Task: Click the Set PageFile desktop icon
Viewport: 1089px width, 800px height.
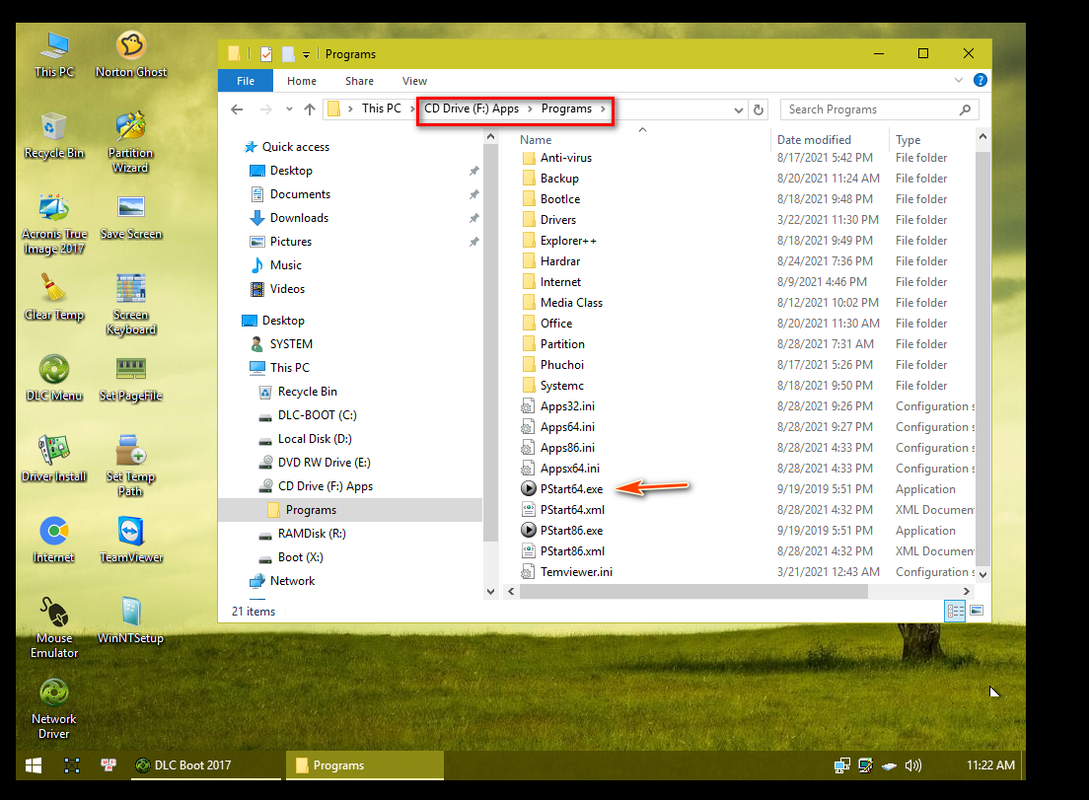Action: (131, 379)
